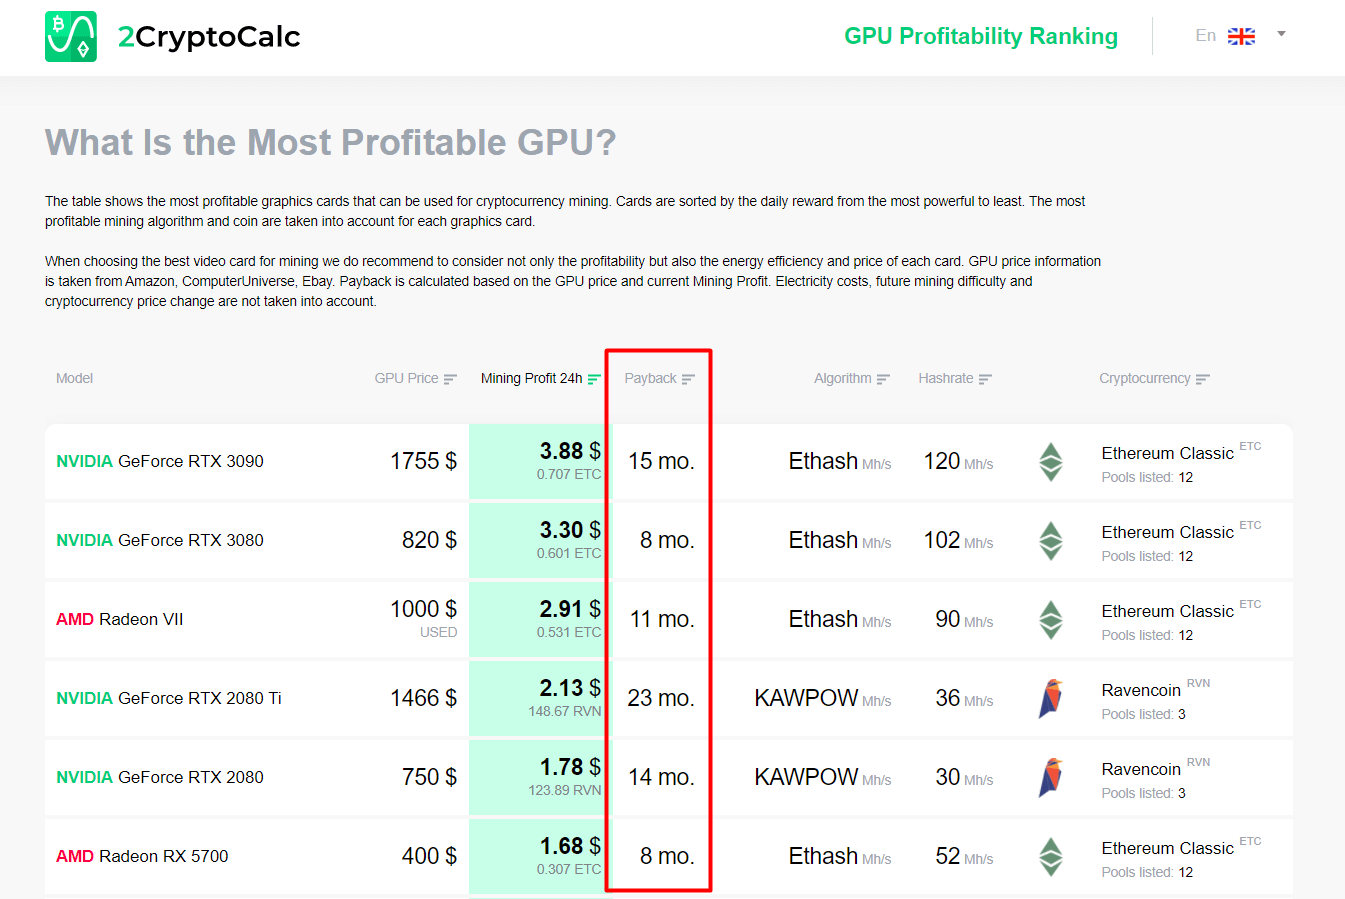
Task: Open the Ravencoin link in RTX 2080 row
Action: (x=1141, y=769)
